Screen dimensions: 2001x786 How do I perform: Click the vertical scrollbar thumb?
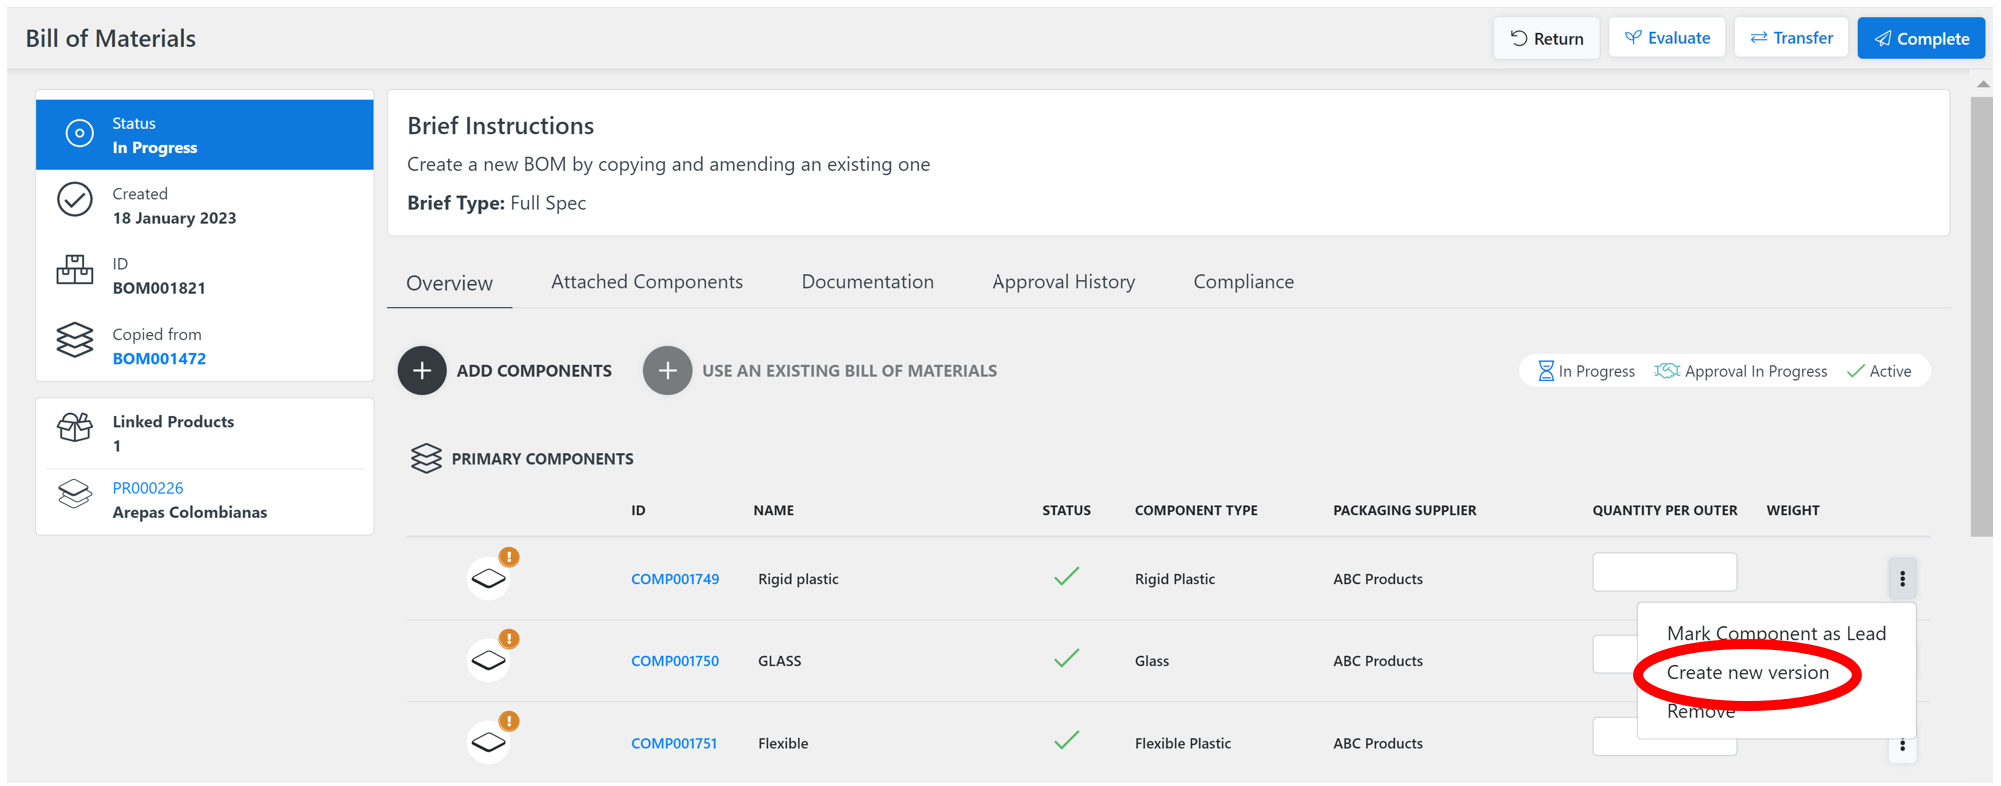(x=1981, y=316)
